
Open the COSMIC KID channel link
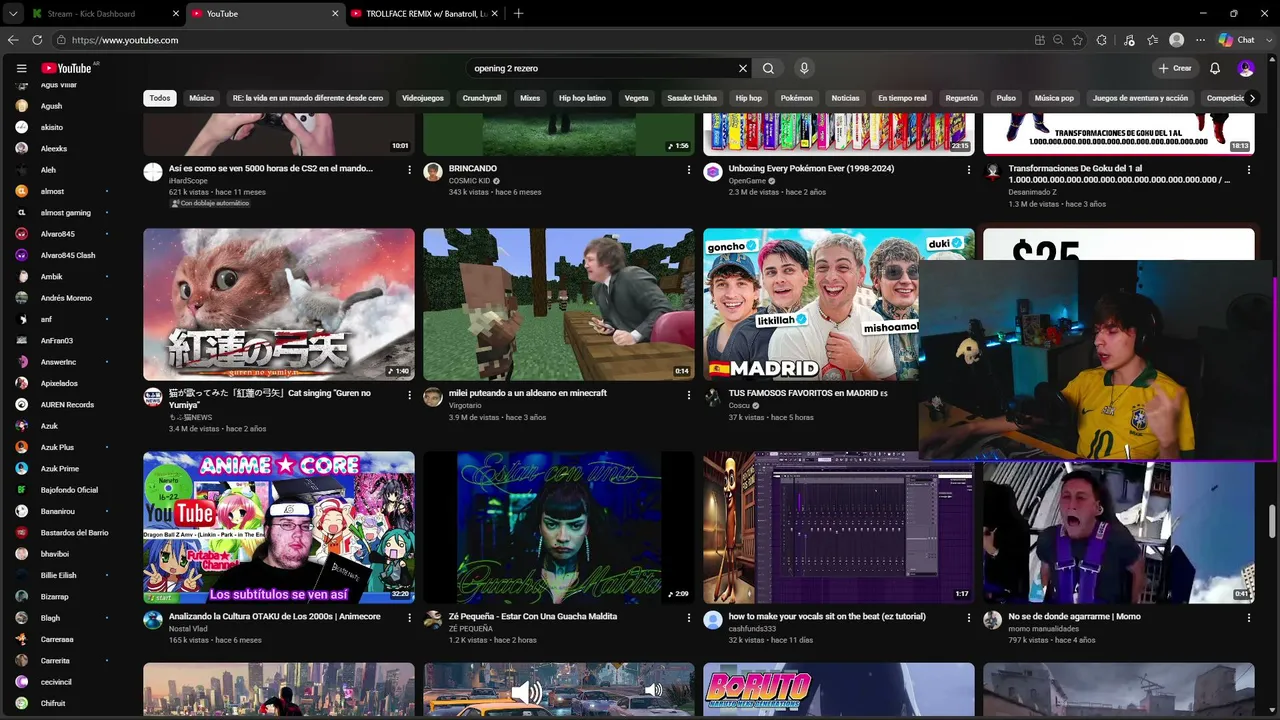click(469, 181)
